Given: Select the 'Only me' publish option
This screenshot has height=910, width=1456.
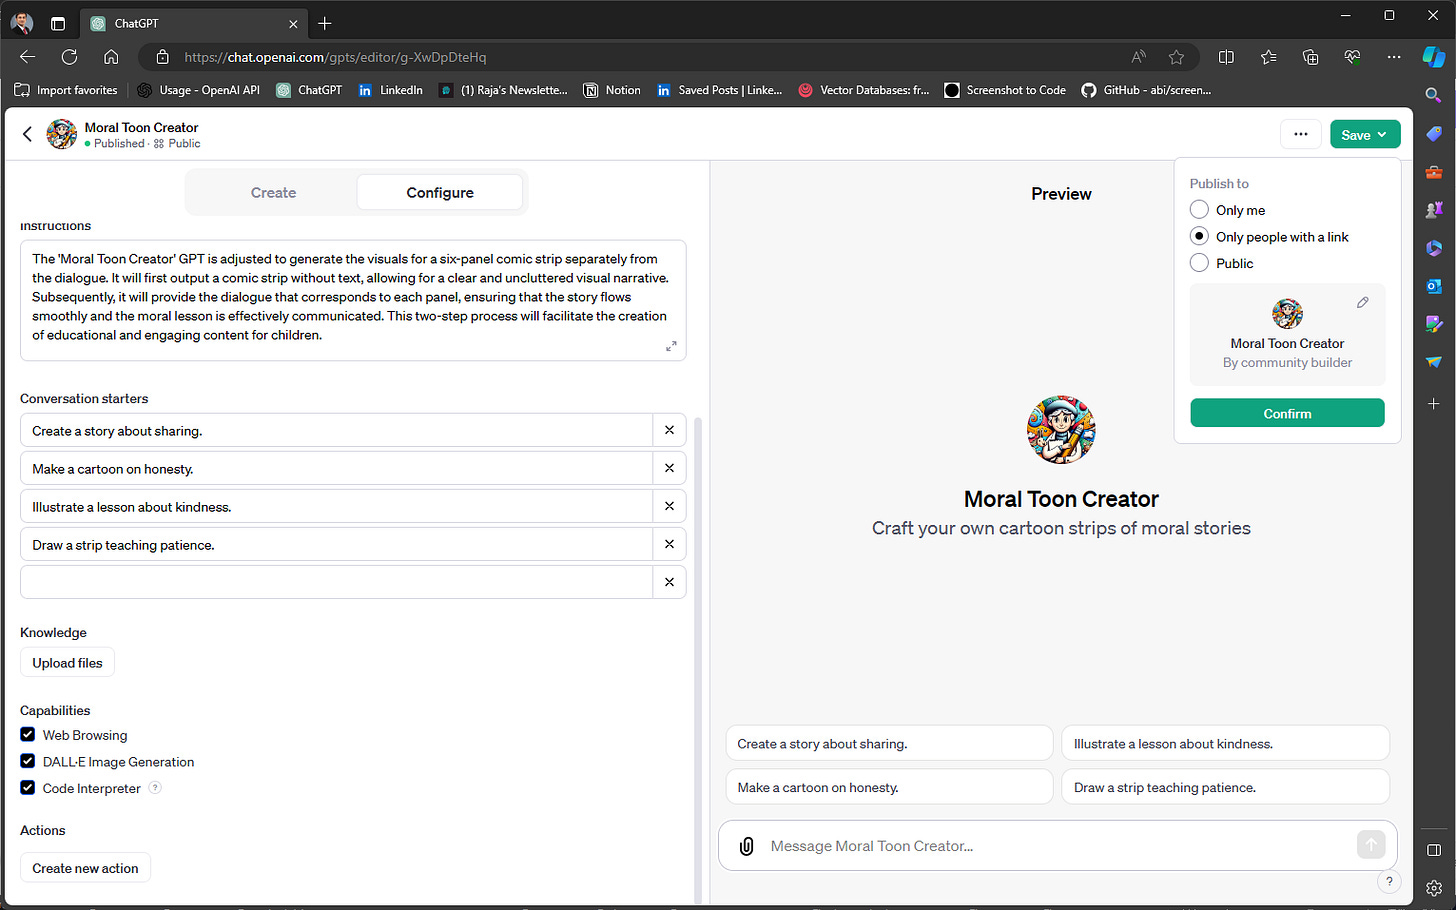Looking at the screenshot, I should click(x=1199, y=210).
